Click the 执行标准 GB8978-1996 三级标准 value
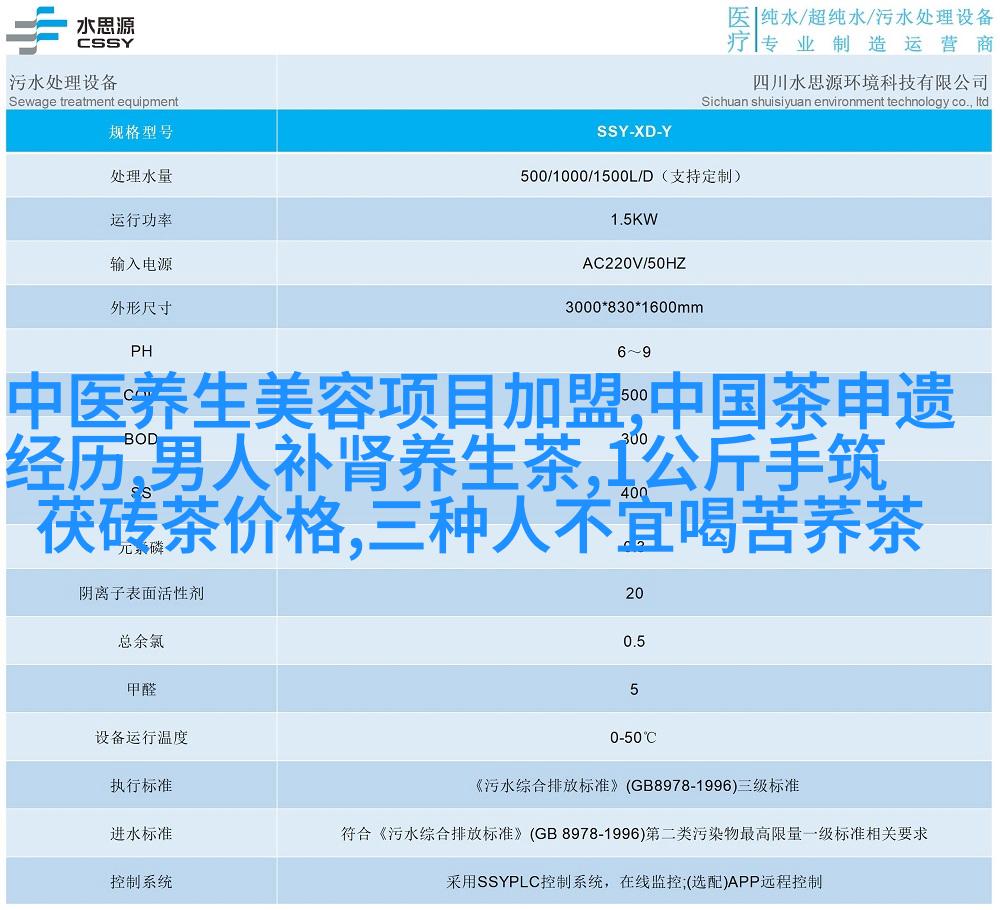This screenshot has height=910, width=1000. tap(634, 785)
